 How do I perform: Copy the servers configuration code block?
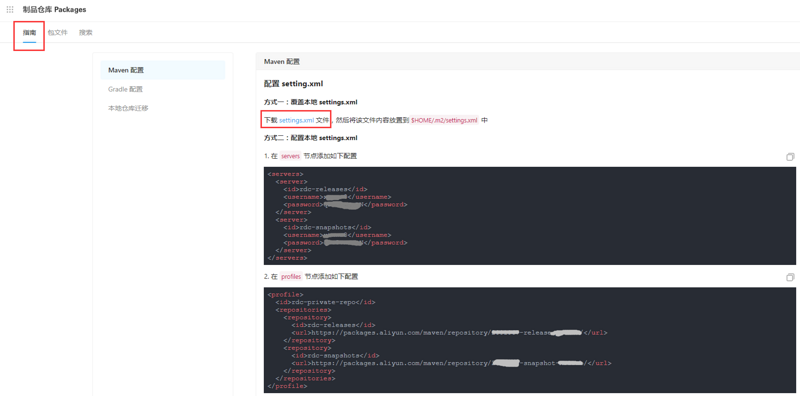click(x=790, y=157)
